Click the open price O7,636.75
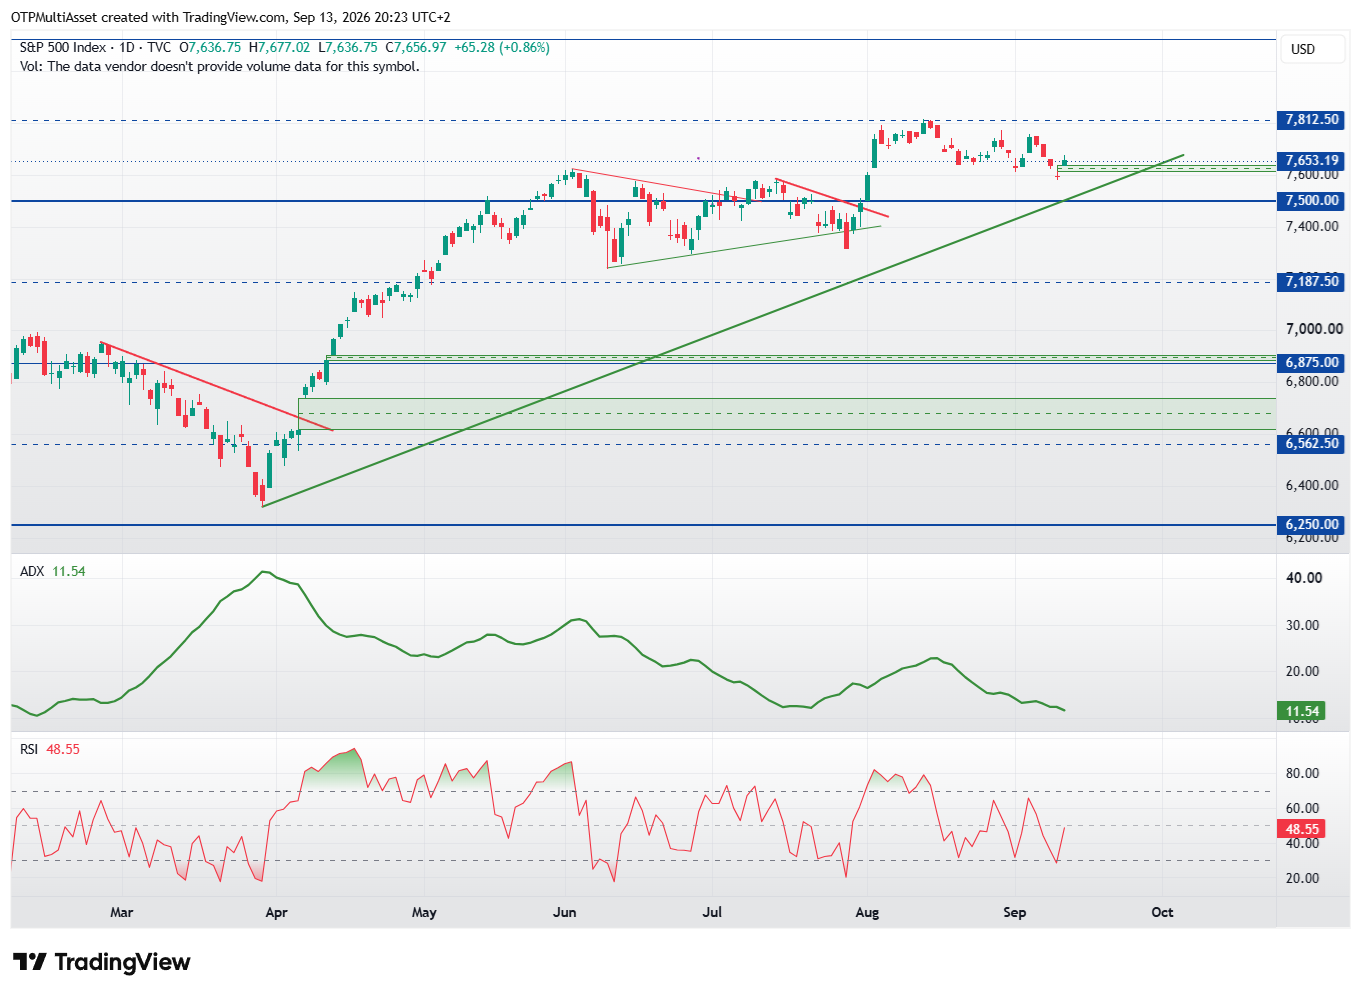Viewport: 1361px width, 996px height. pos(210,47)
